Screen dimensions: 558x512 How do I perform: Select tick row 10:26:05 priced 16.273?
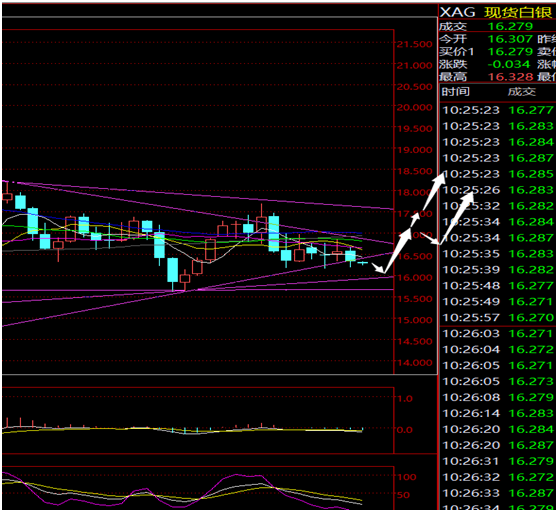498,381
